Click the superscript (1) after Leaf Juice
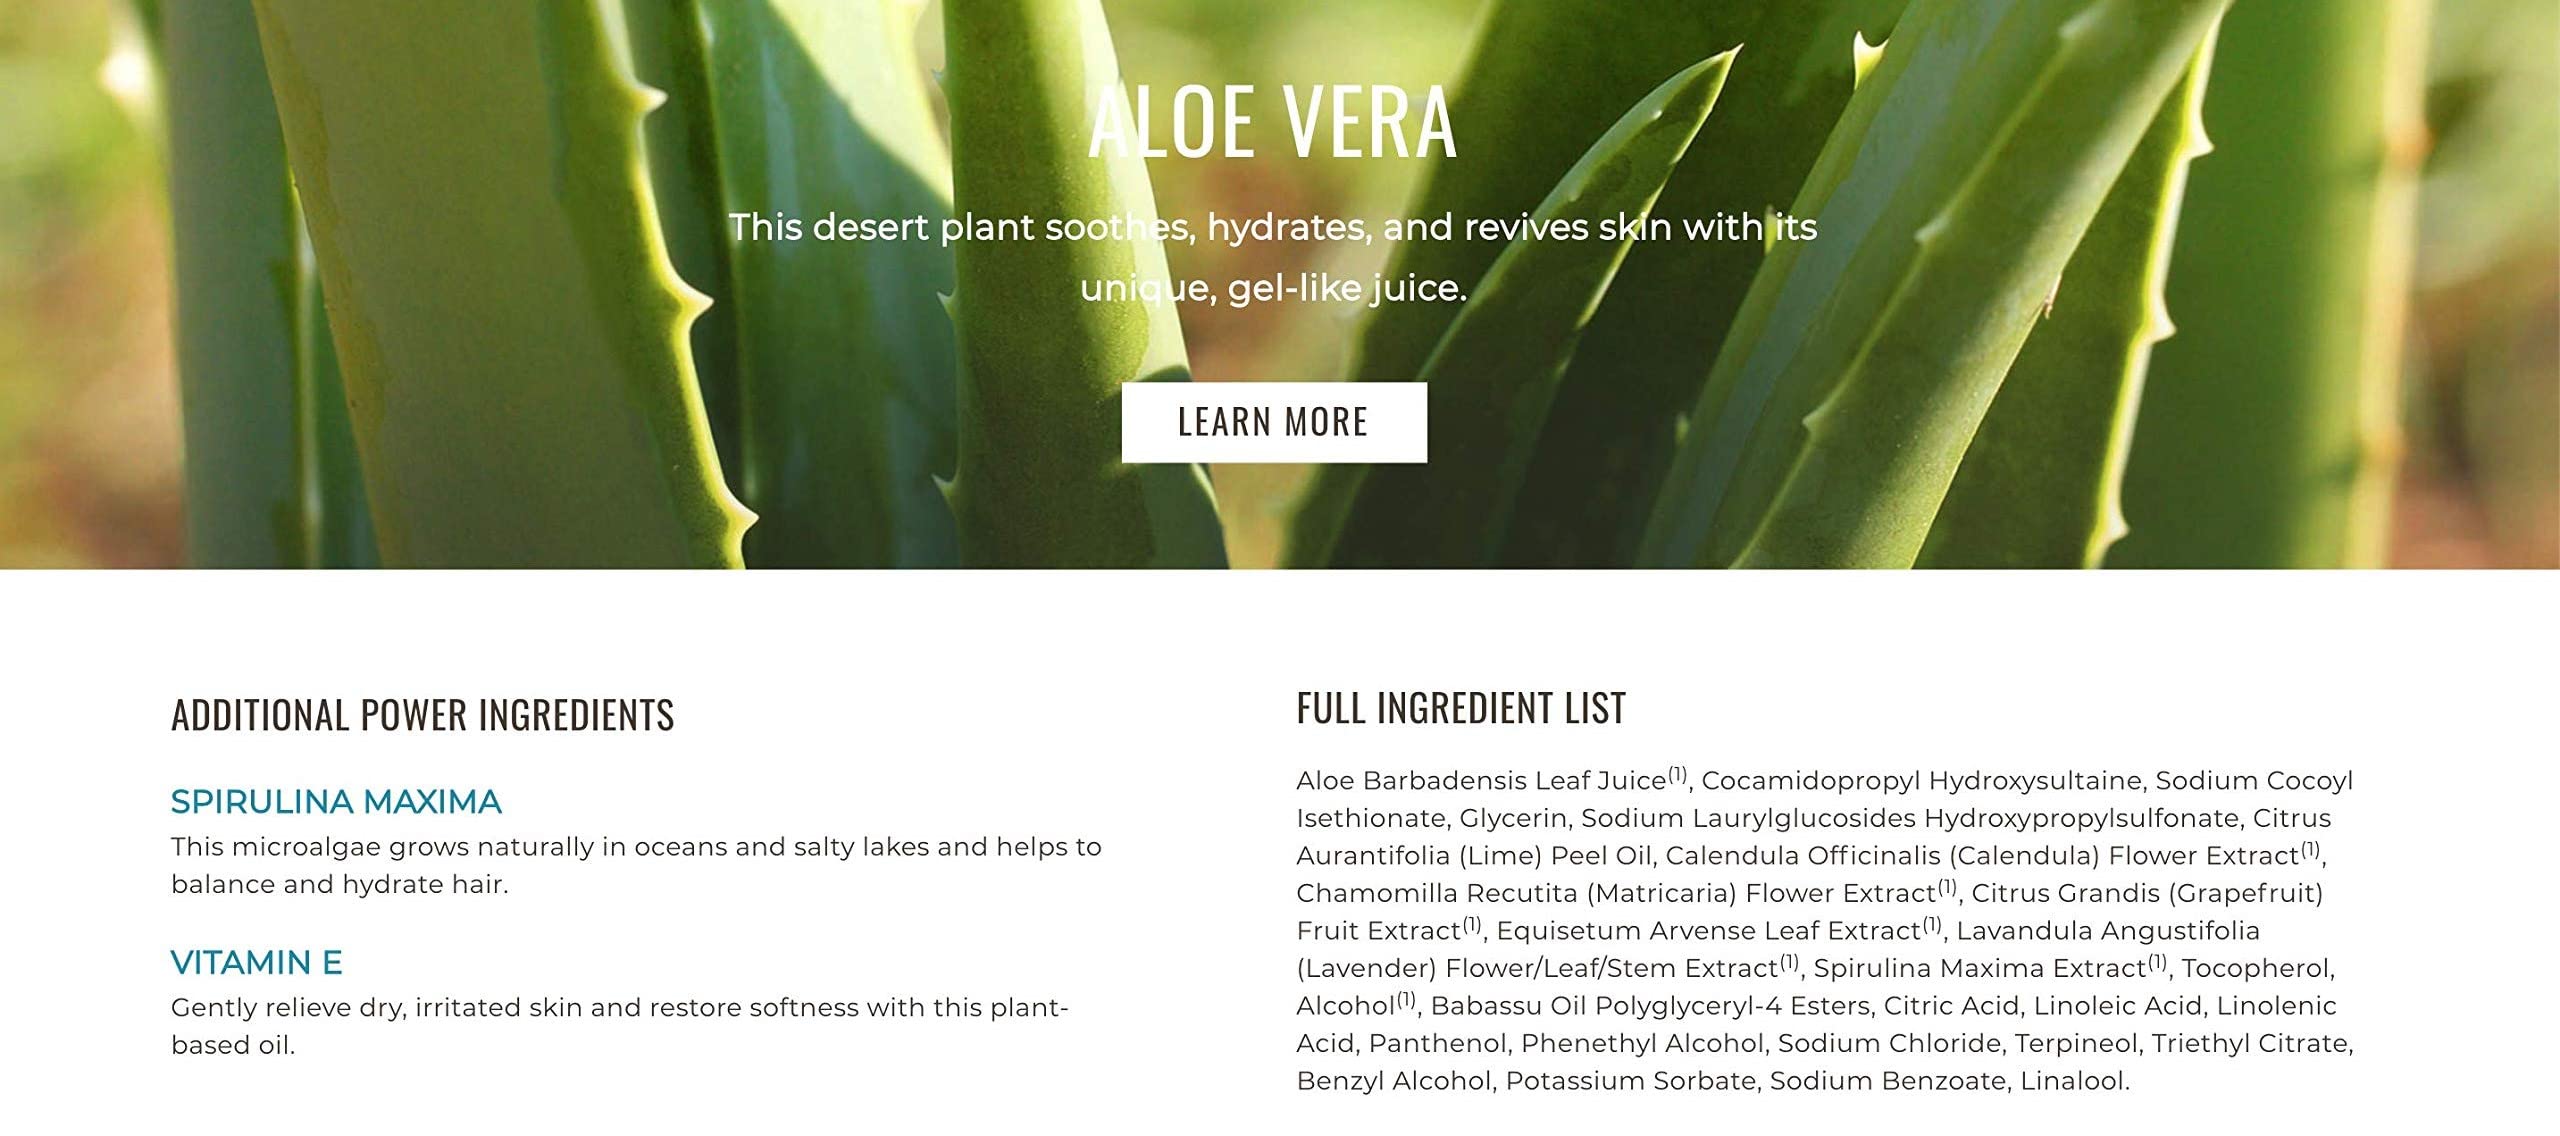 [x=1678, y=774]
